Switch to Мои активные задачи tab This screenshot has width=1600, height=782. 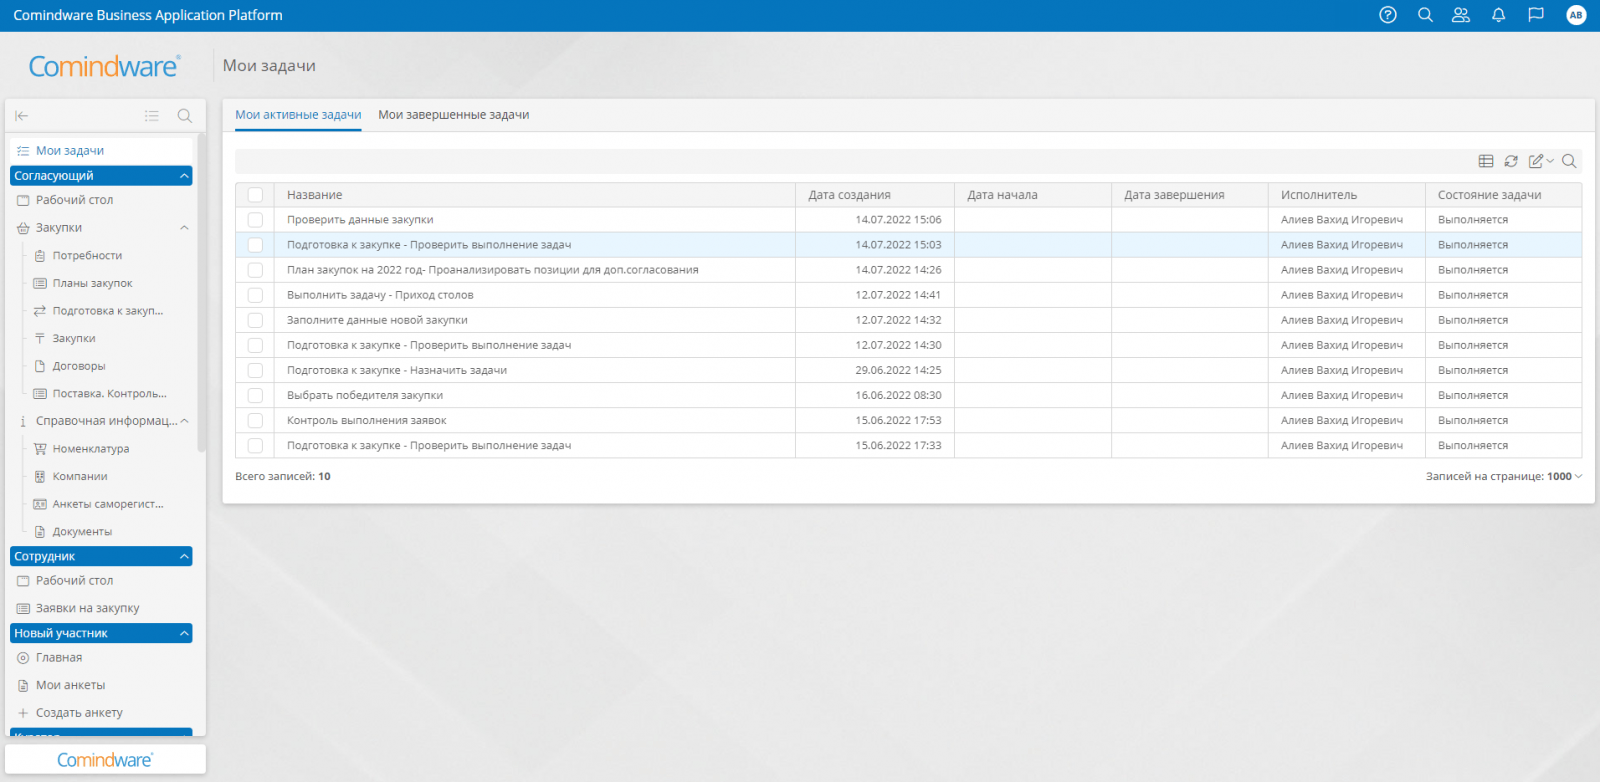(298, 115)
